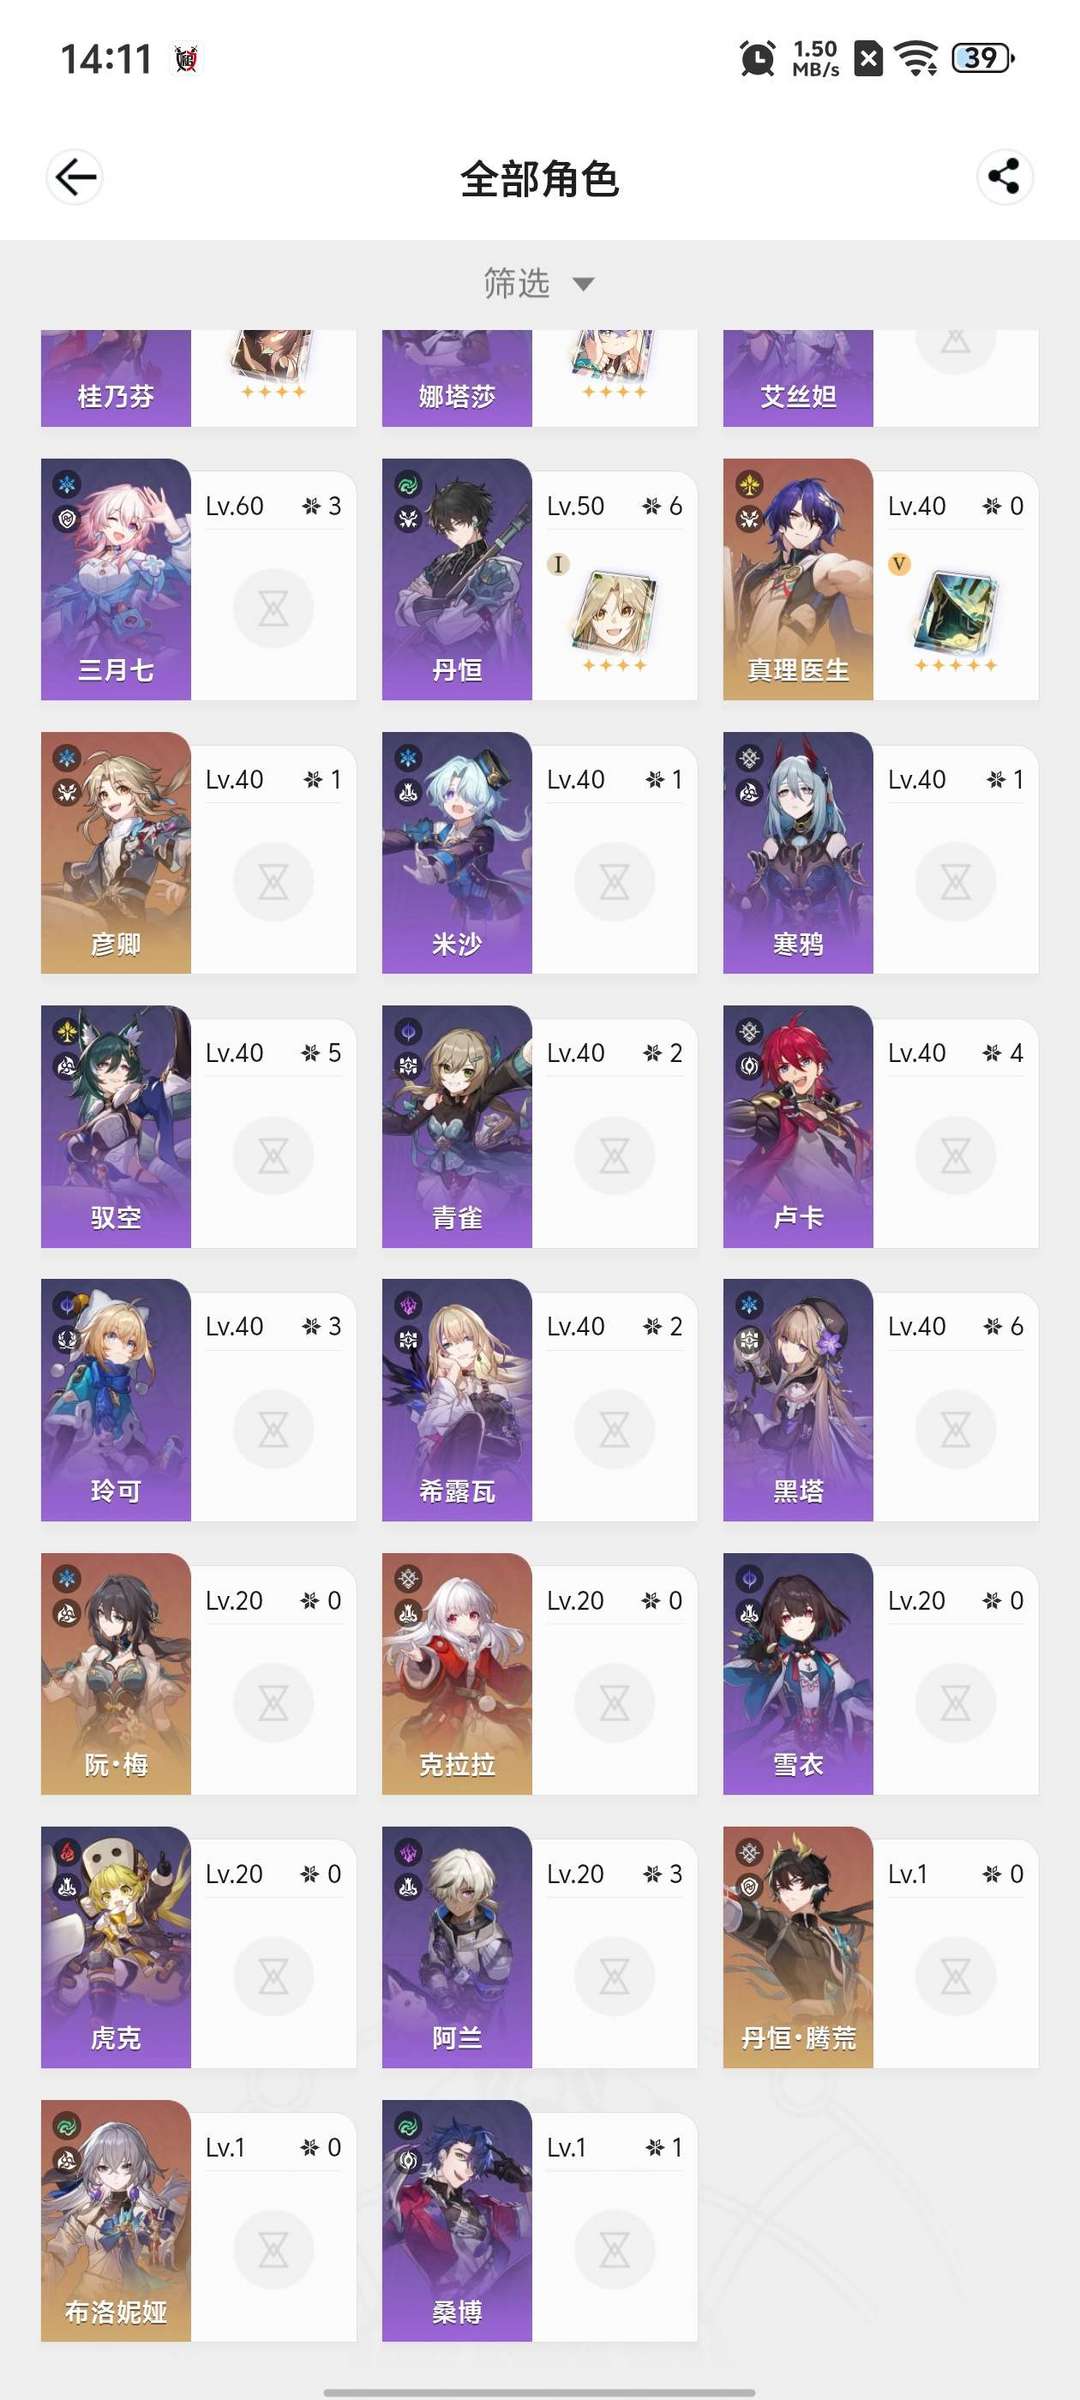The height and width of the screenshot is (2400, 1080).
Task: Open the share icon at top right
Action: [1004, 177]
